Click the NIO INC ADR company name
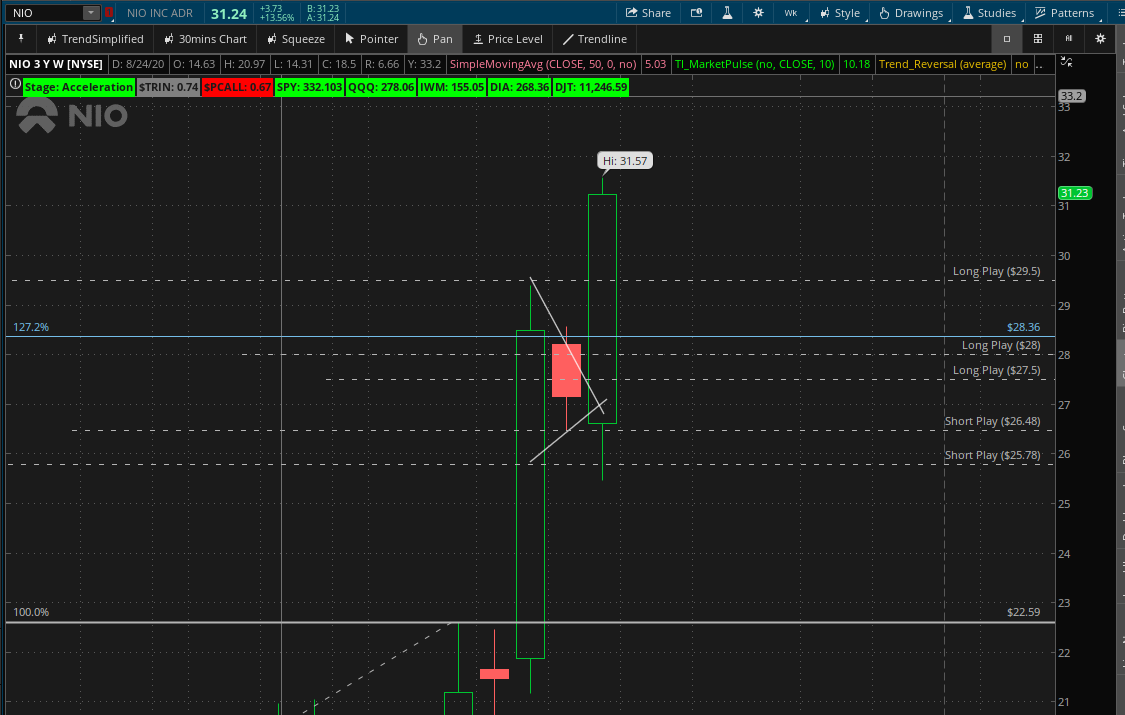Screen dimensions: 1125x715 pyautogui.click(x=159, y=13)
